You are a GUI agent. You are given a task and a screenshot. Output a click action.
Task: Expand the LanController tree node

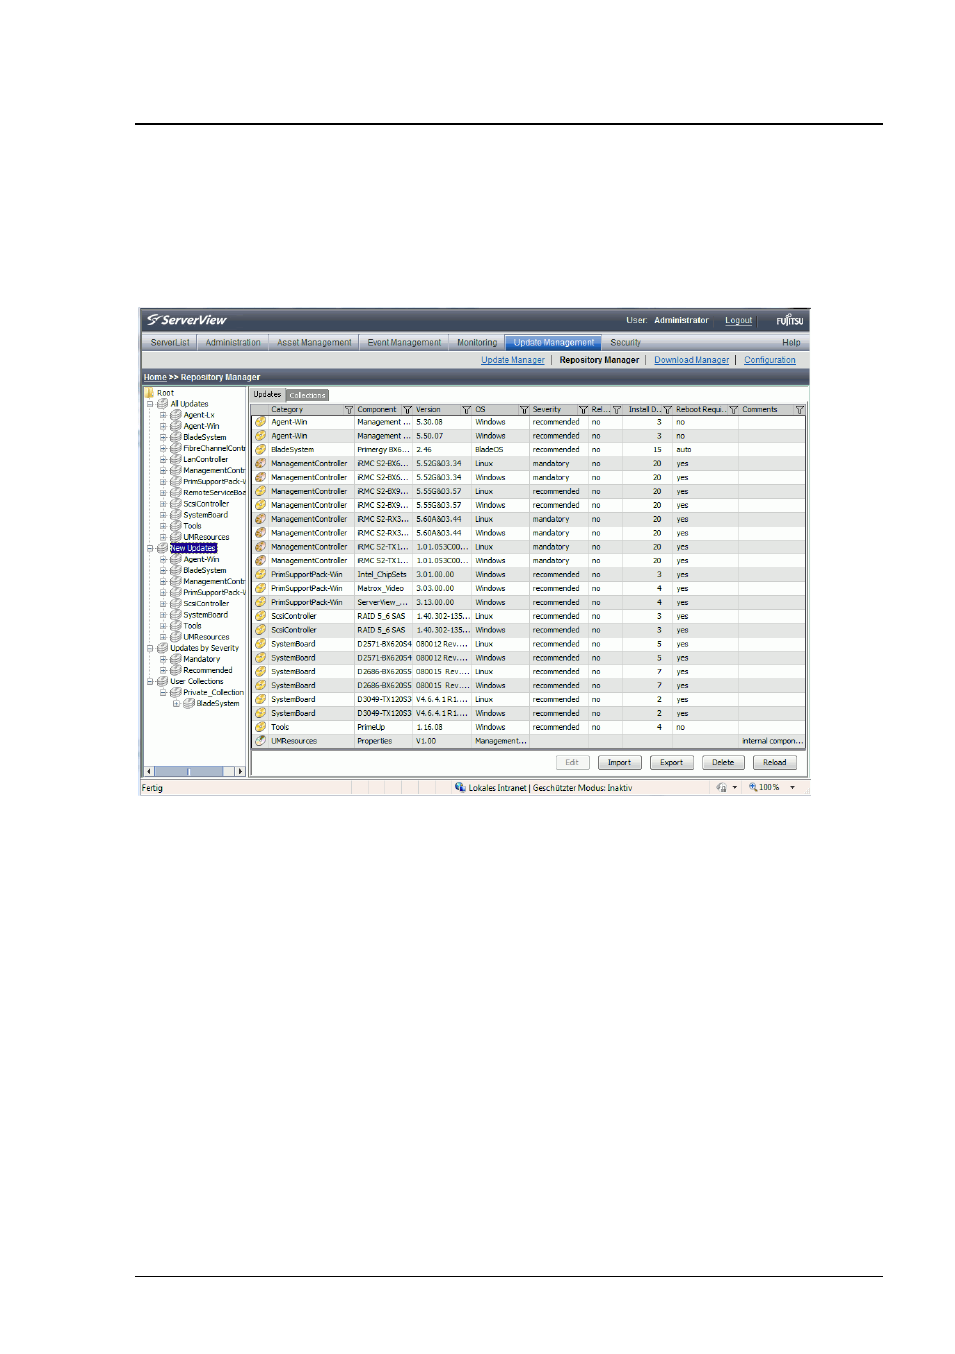coord(164,459)
